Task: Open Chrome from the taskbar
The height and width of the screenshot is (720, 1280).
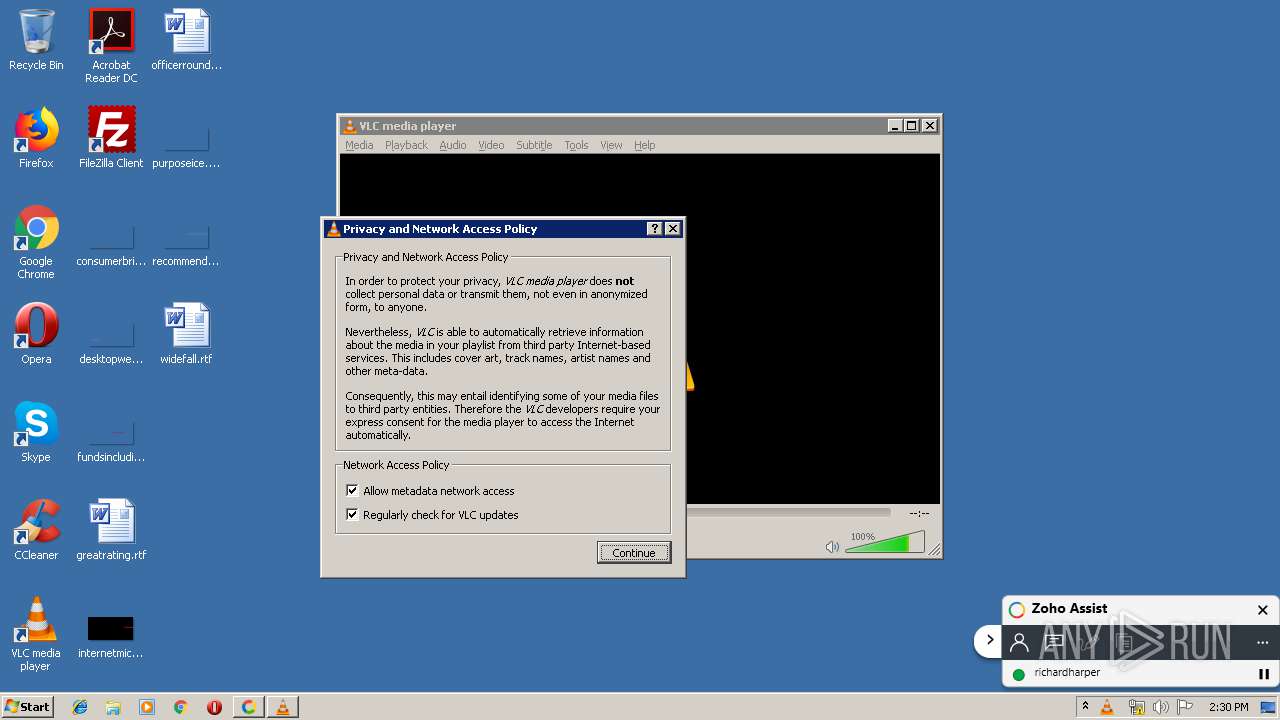Action: click(x=180, y=707)
